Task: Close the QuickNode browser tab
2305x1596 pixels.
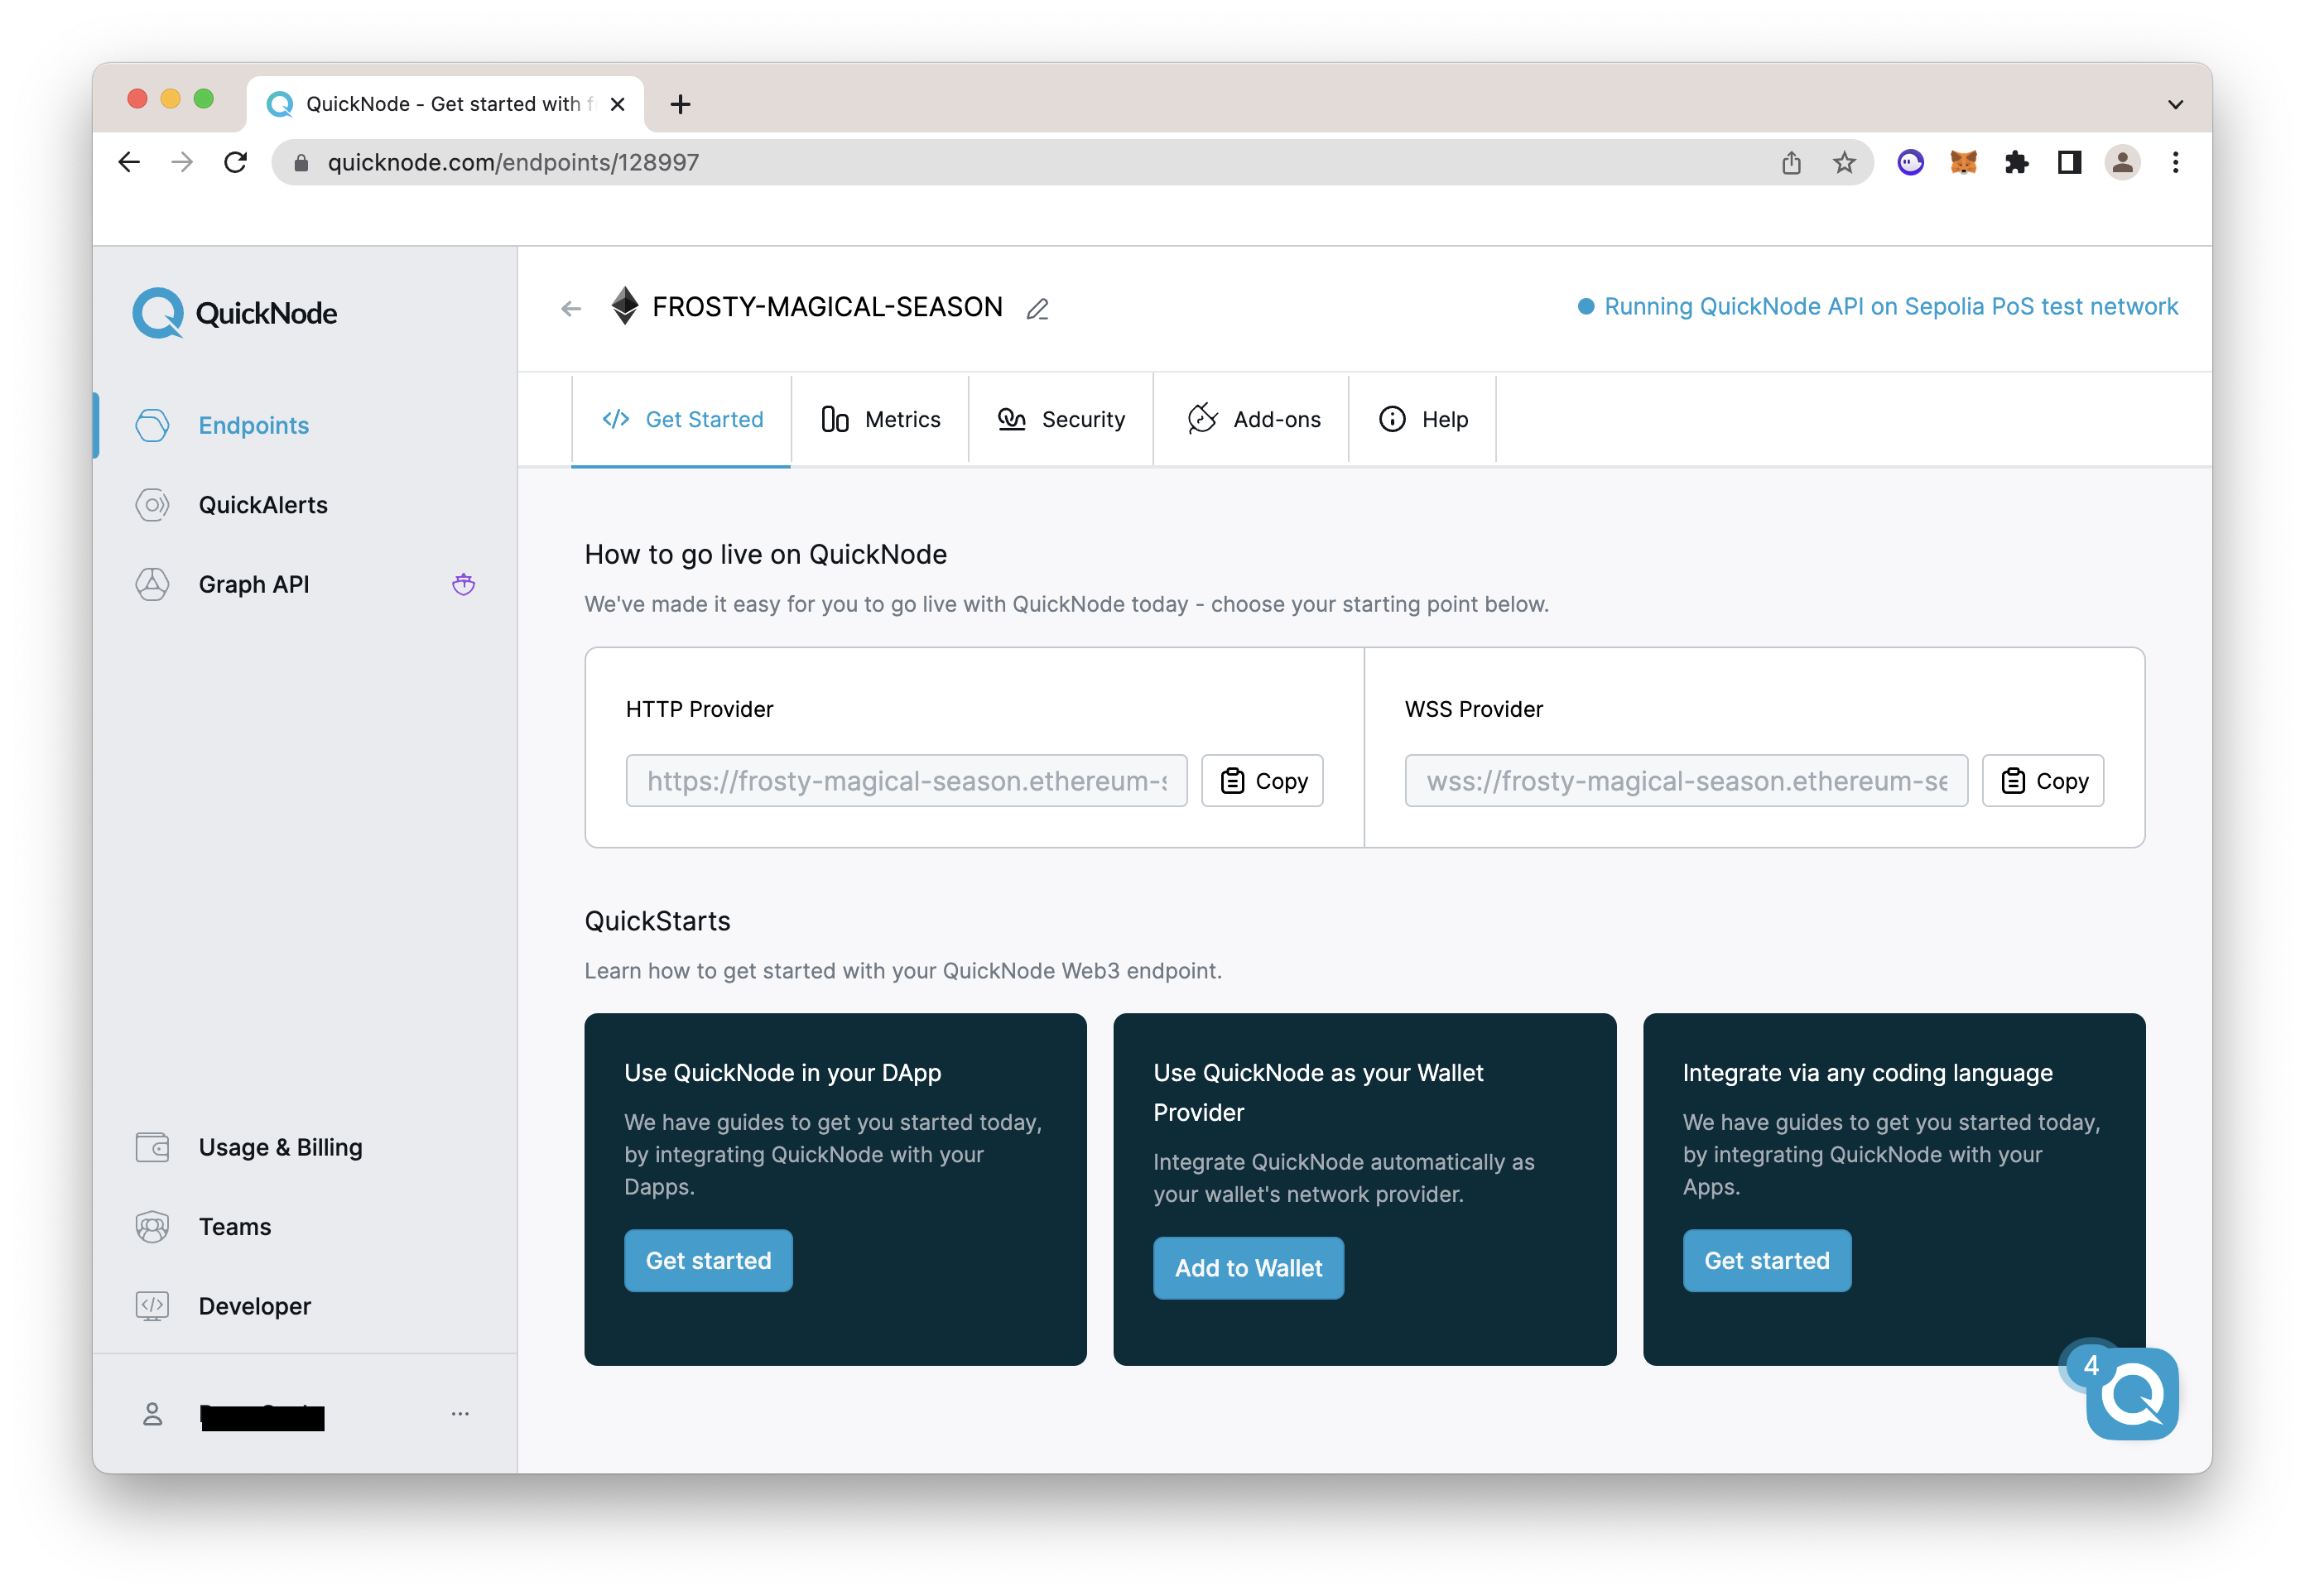Action: tap(617, 104)
